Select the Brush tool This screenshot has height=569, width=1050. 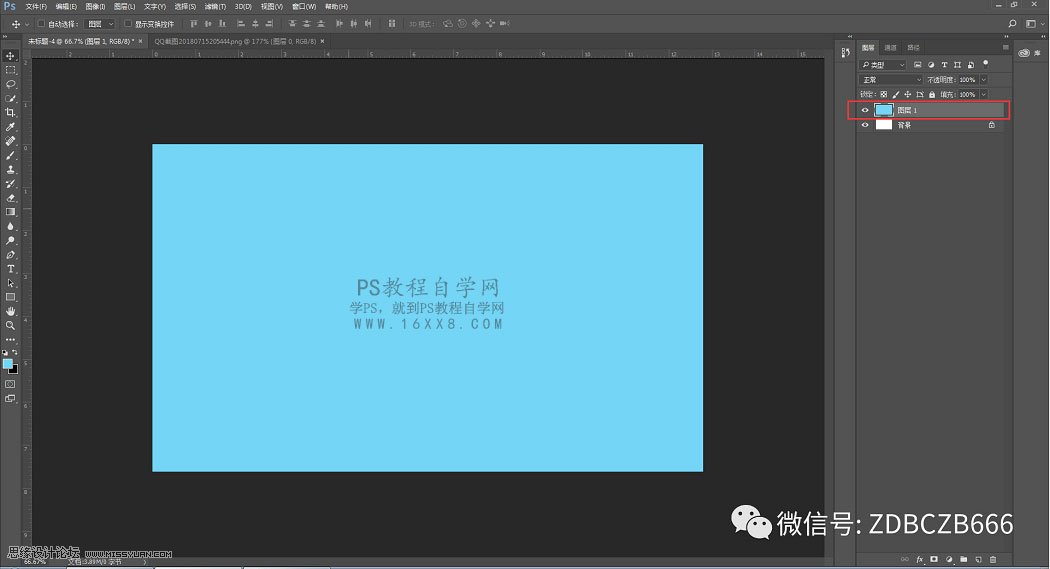tap(10, 155)
